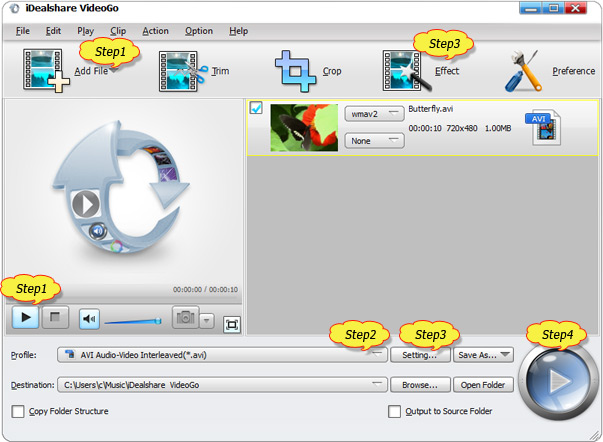Open the Option menu
The height and width of the screenshot is (442, 603).
[199, 31]
